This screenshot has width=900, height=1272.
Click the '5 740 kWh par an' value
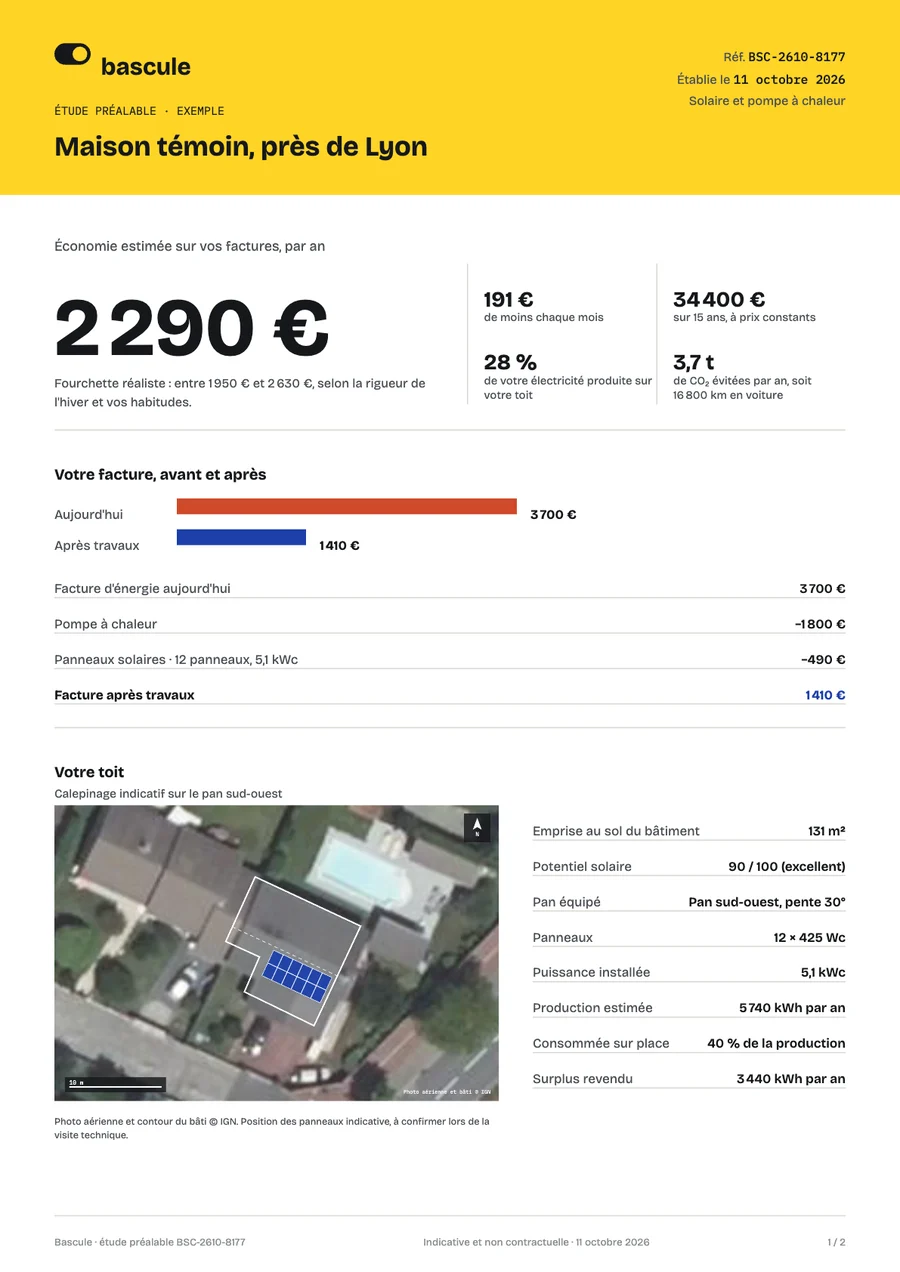(x=792, y=1008)
